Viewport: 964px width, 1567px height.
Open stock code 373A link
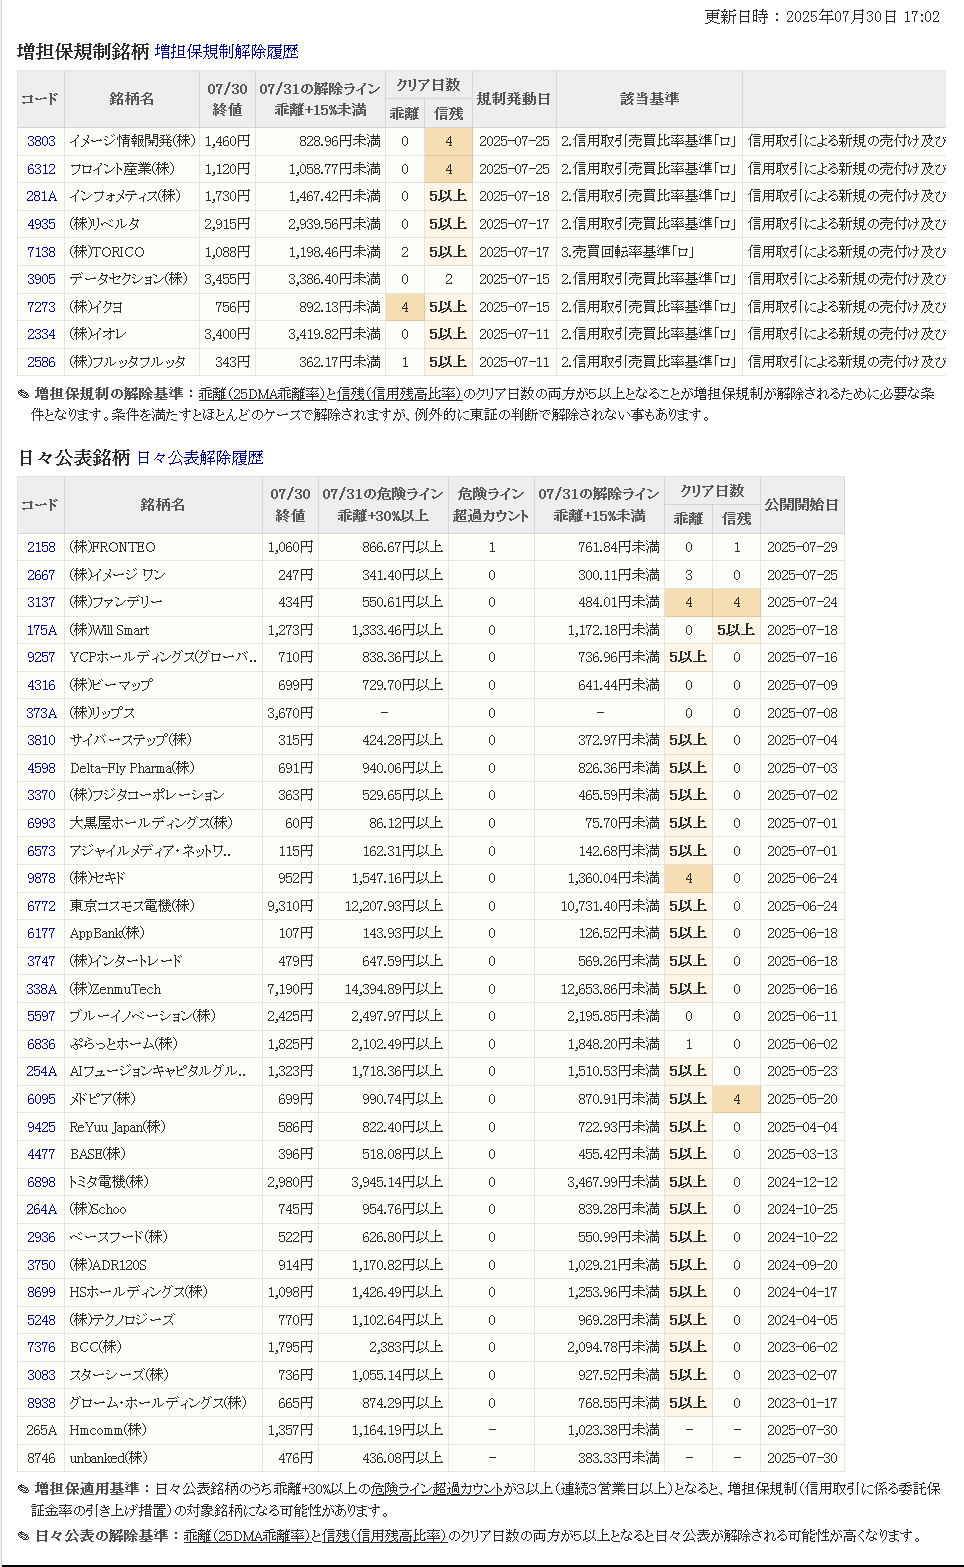point(41,713)
